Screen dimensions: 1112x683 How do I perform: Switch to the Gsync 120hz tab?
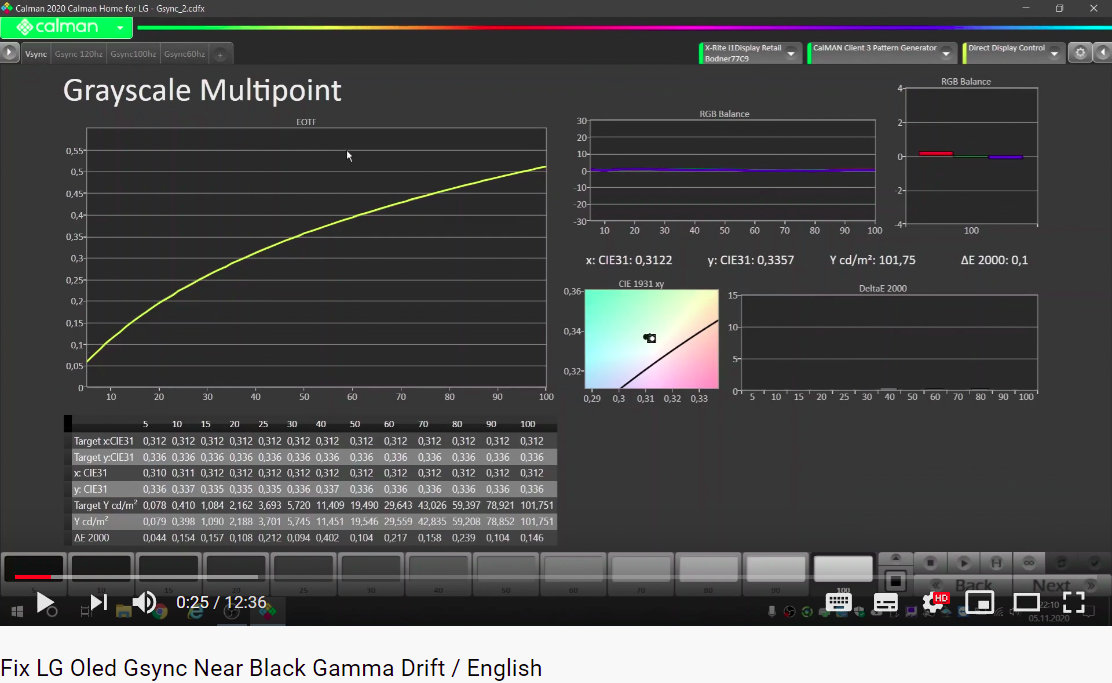[79, 53]
